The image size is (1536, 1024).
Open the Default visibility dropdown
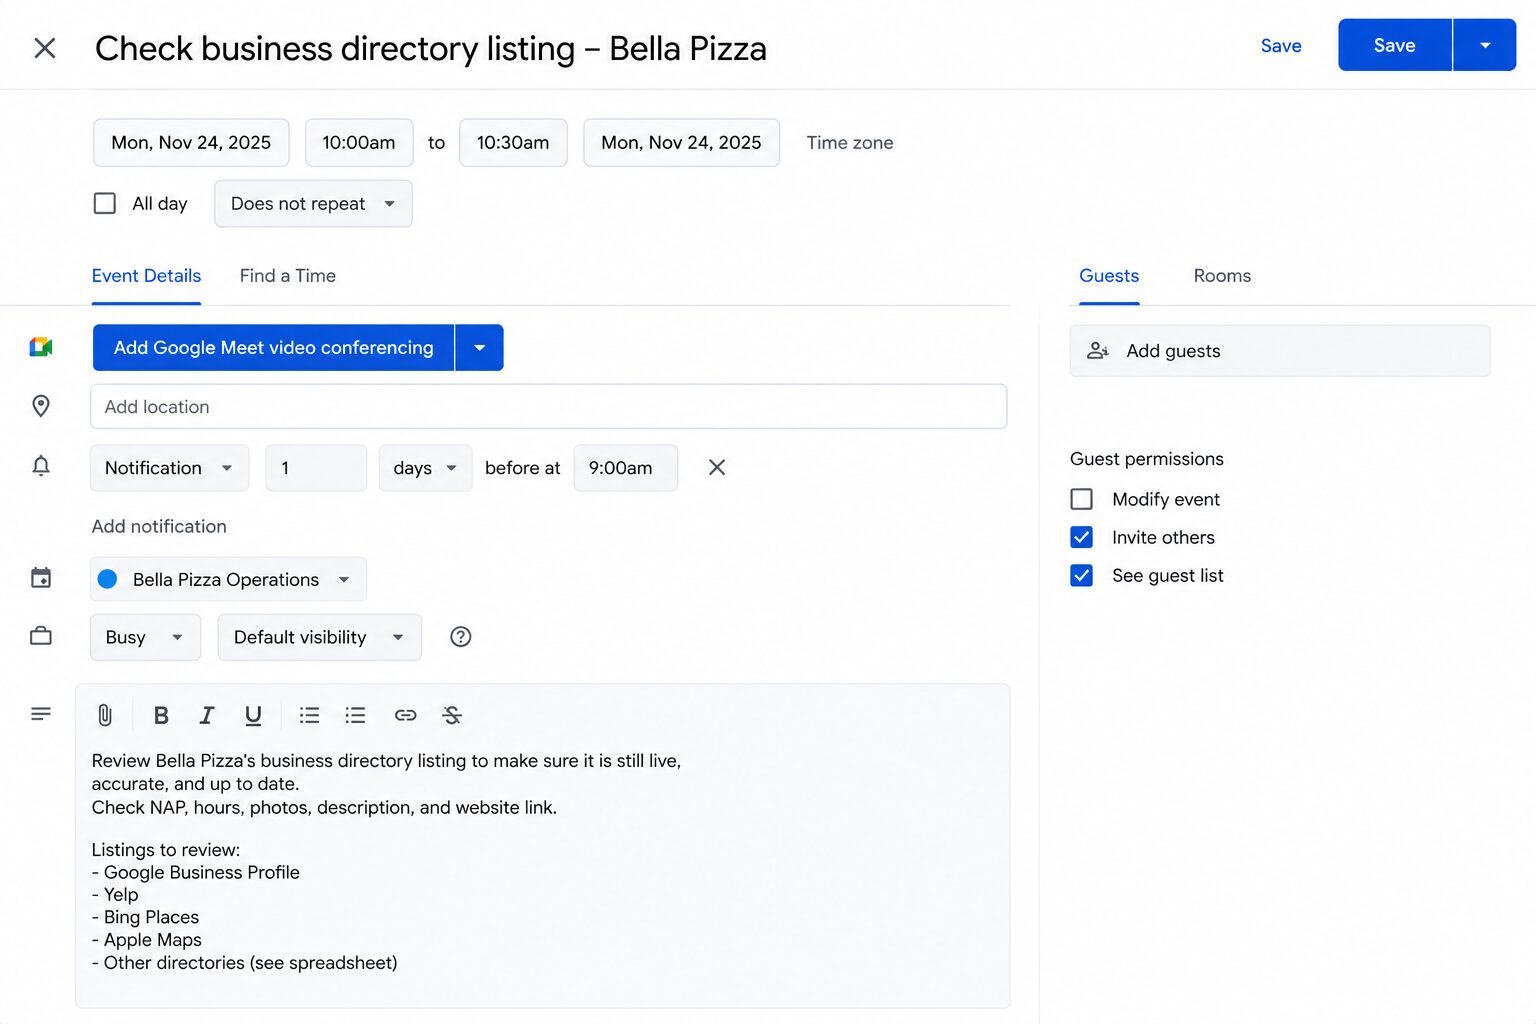(x=319, y=637)
